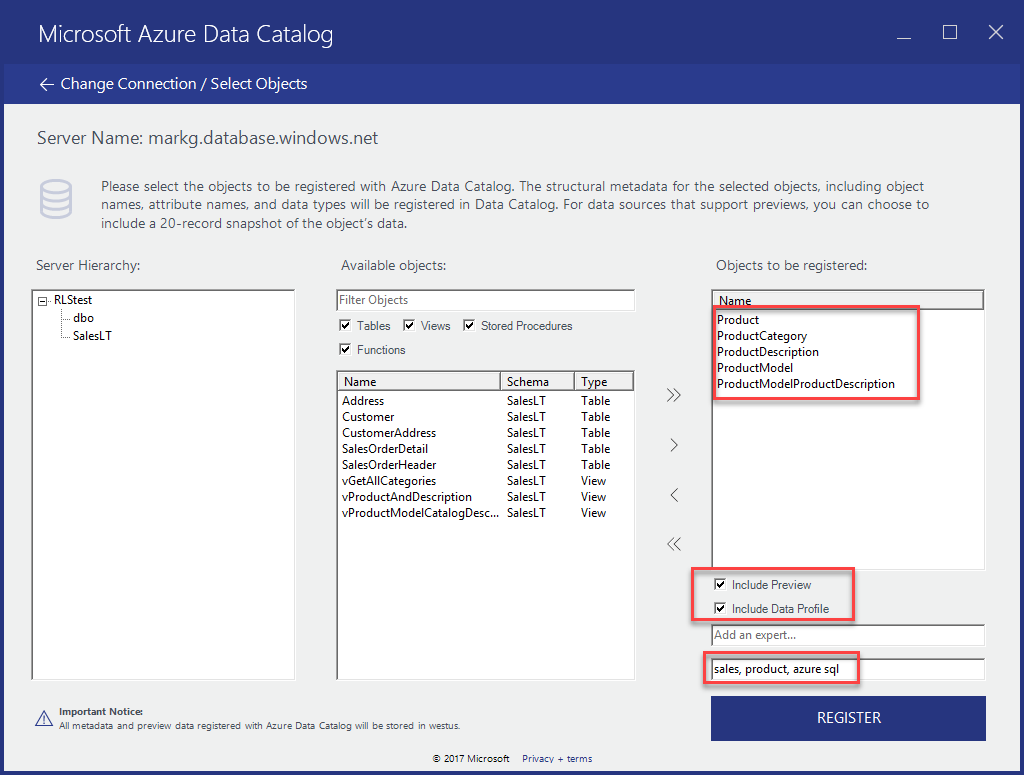Select the SalesOrderHeader table row
The height and width of the screenshot is (775, 1024).
click(x=485, y=465)
